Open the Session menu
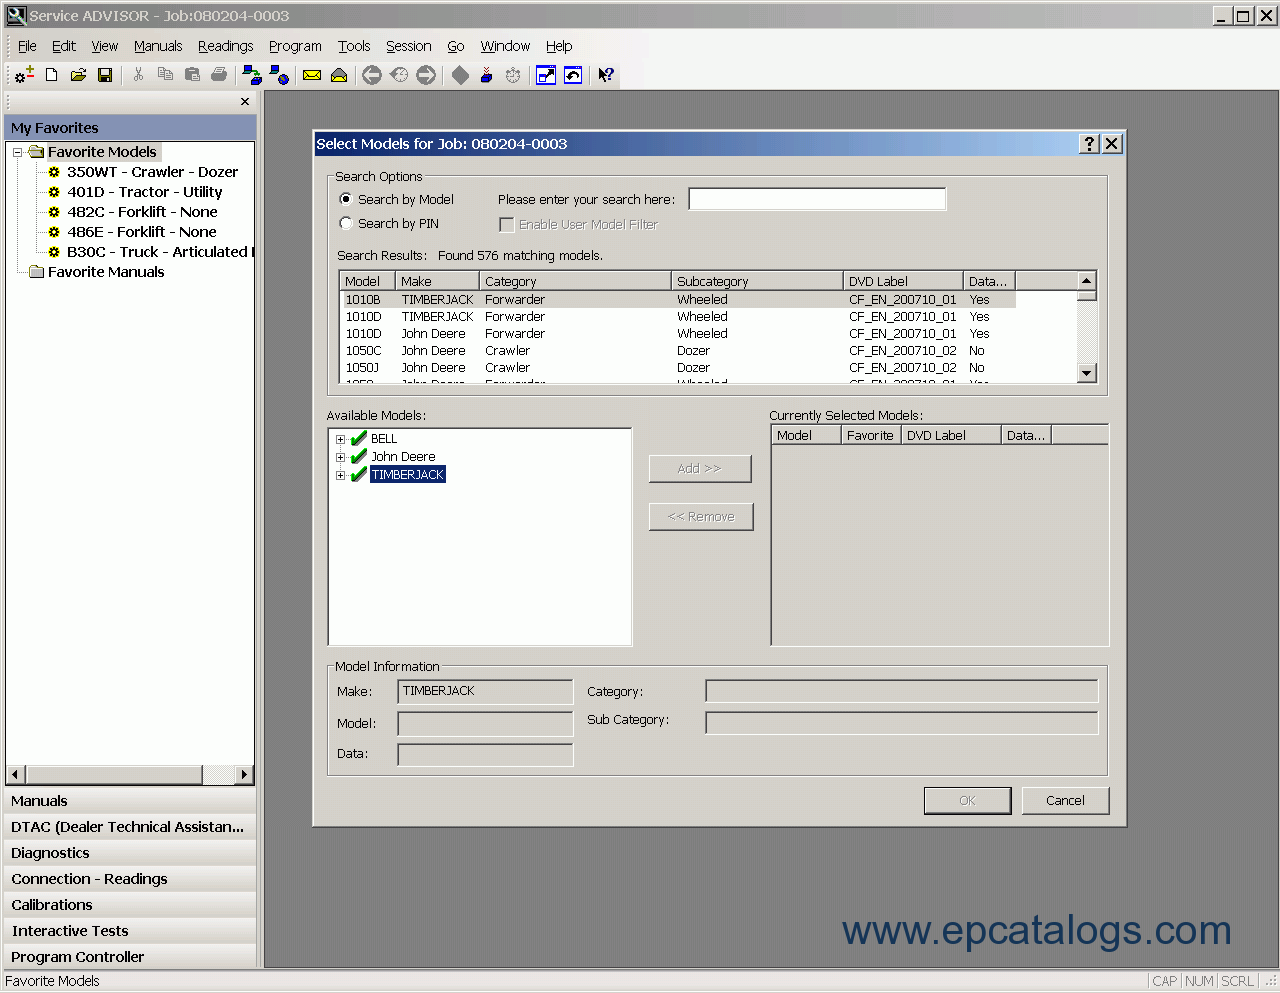The width and height of the screenshot is (1280, 993). (x=408, y=46)
